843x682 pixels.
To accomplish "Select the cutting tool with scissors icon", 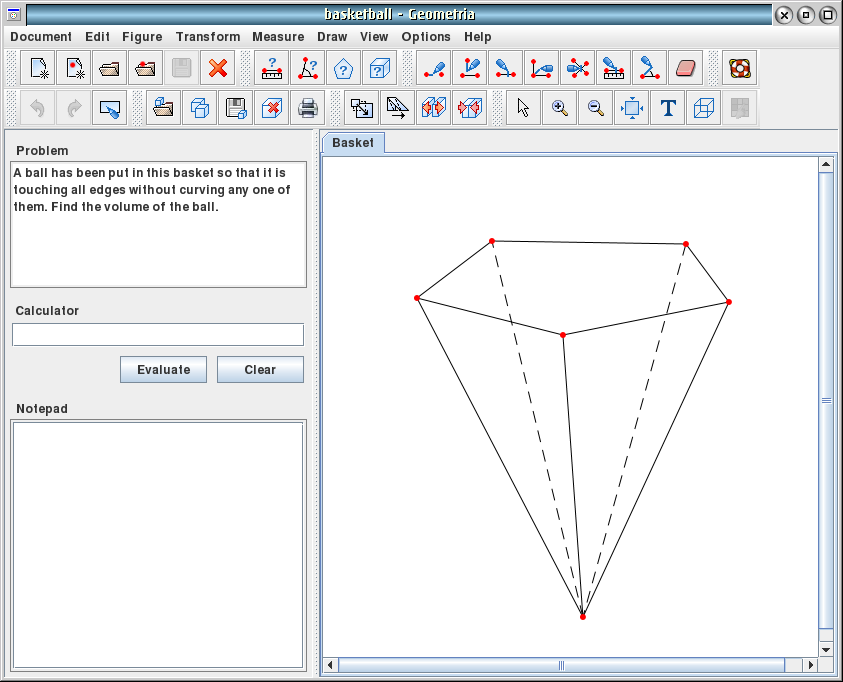I will pos(577,68).
